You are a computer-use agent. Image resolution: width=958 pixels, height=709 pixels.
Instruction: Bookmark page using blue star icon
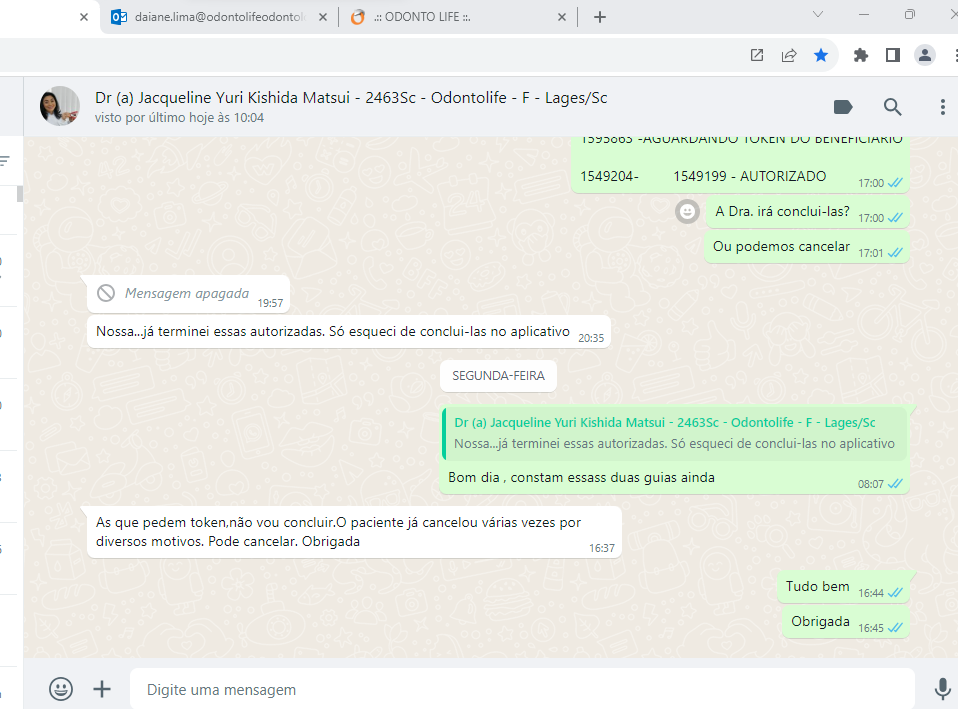821,56
